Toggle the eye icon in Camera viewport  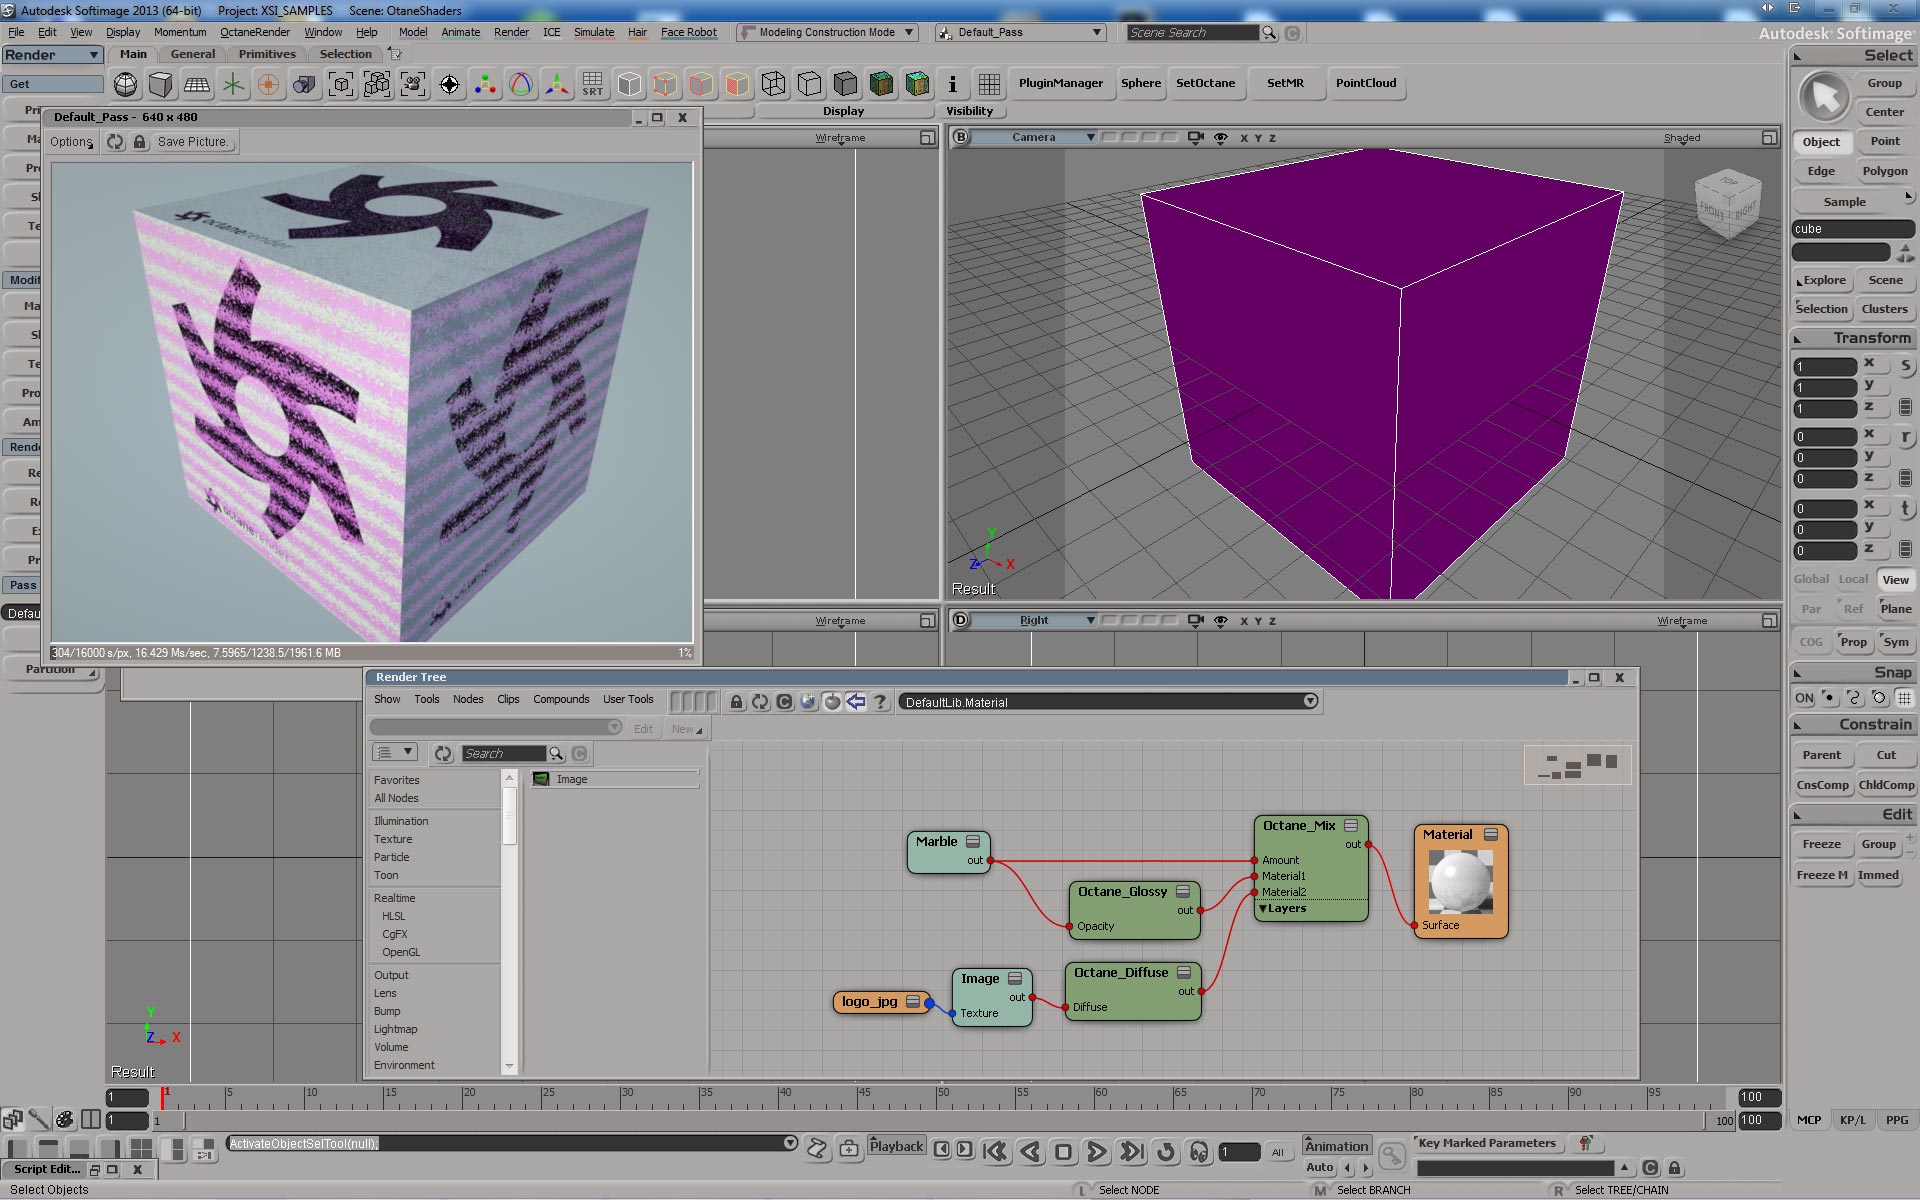click(1220, 138)
